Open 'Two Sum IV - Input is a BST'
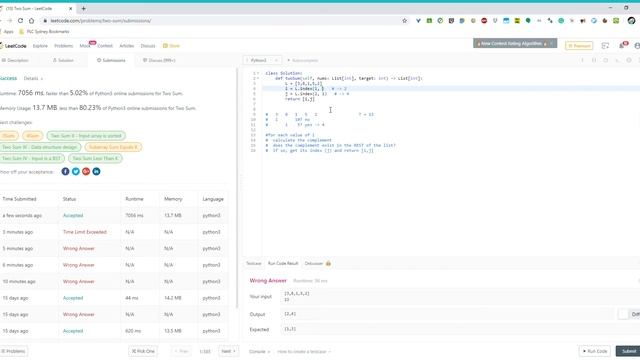The width and height of the screenshot is (640, 360). [x=31, y=158]
